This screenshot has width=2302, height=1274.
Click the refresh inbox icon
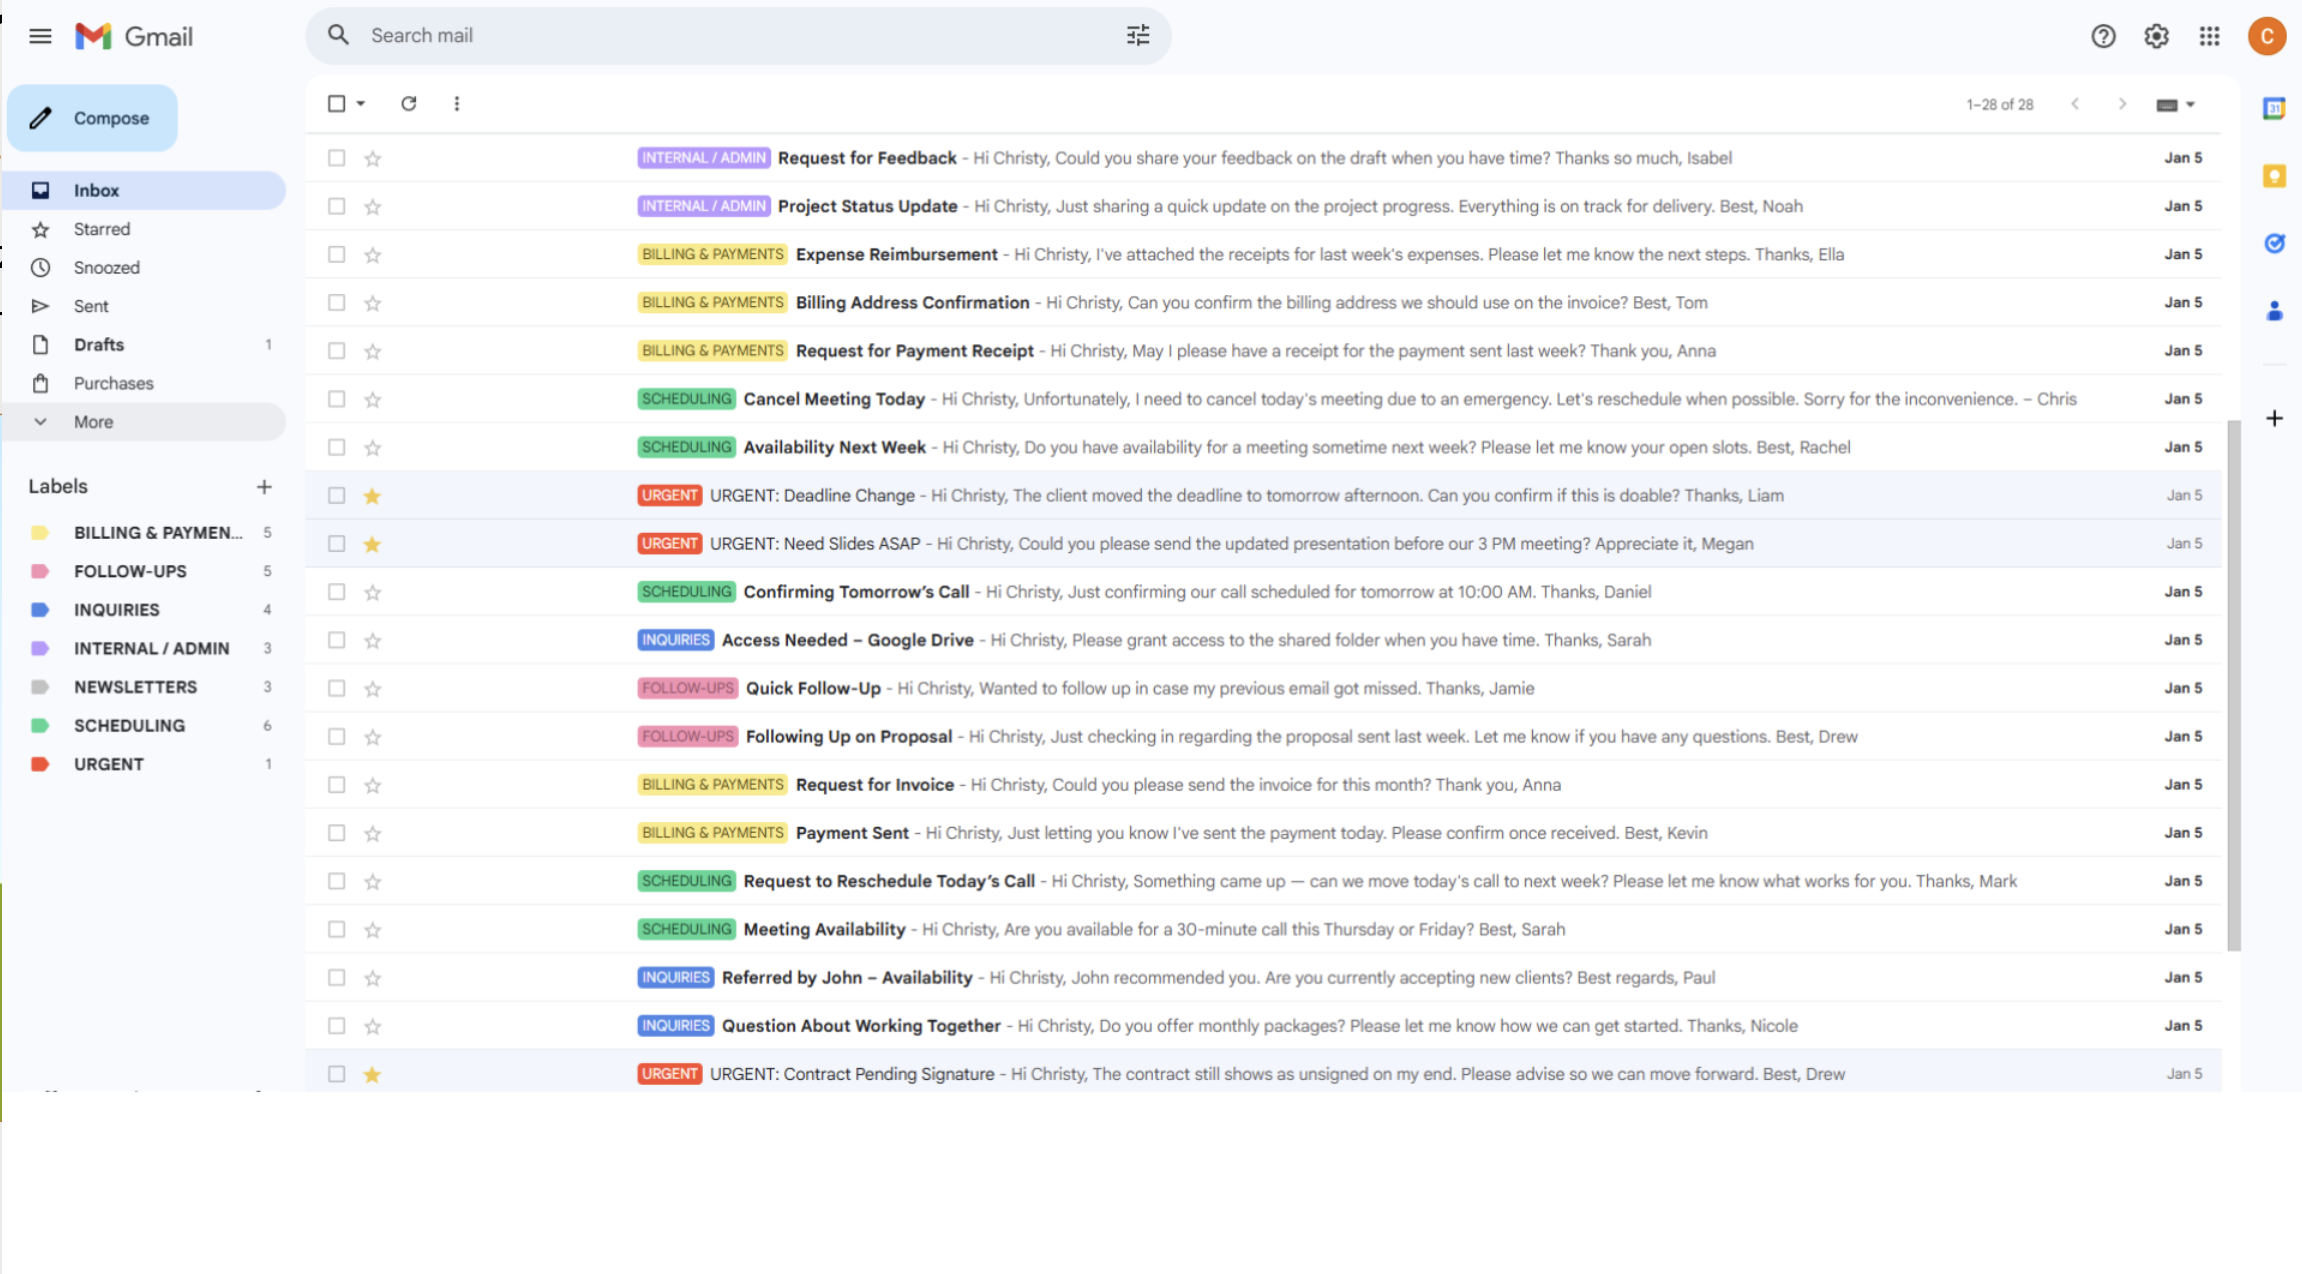pos(408,103)
